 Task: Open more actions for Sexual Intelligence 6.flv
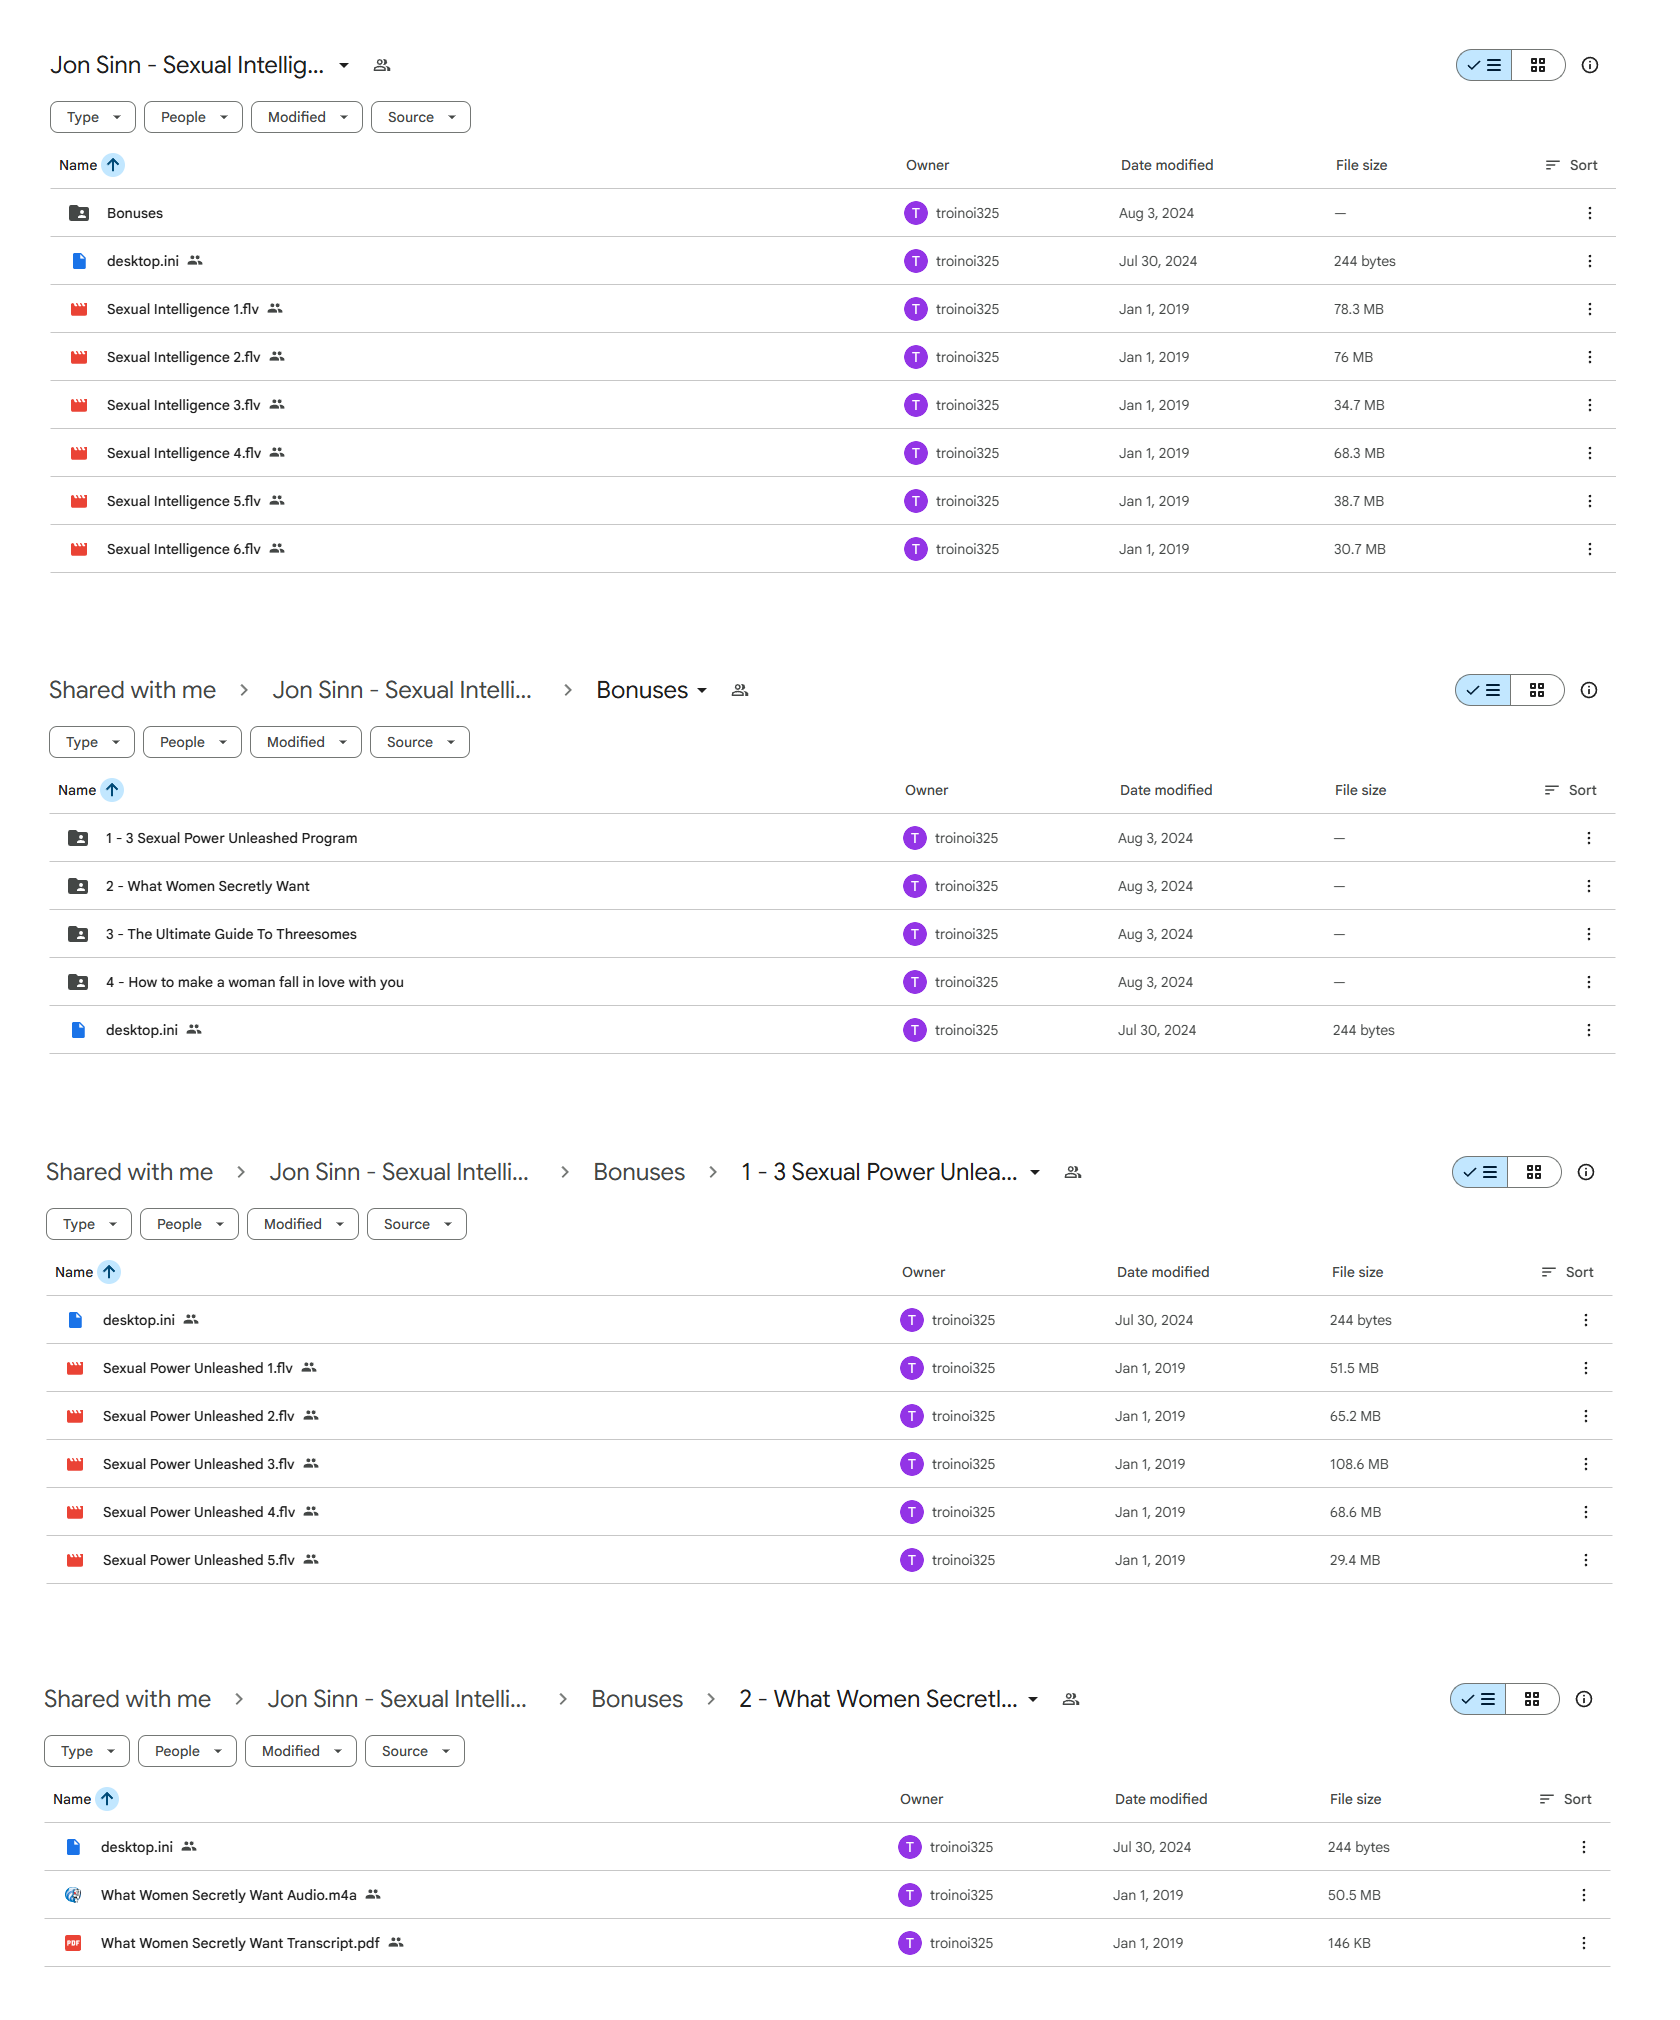click(x=1589, y=549)
